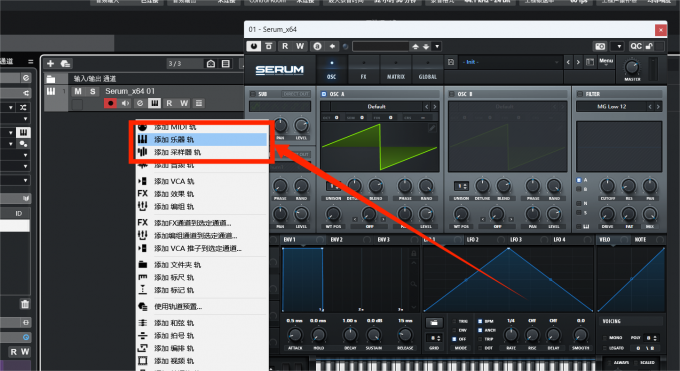Click the record enable button on Serum_x64 01
This screenshot has width=680, height=371.
[110, 103]
